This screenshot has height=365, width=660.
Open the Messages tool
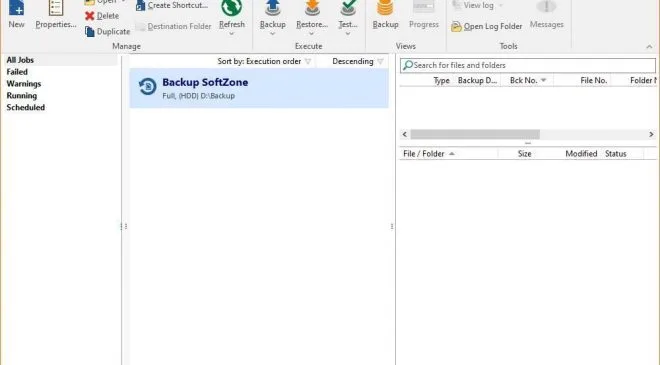click(x=546, y=14)
